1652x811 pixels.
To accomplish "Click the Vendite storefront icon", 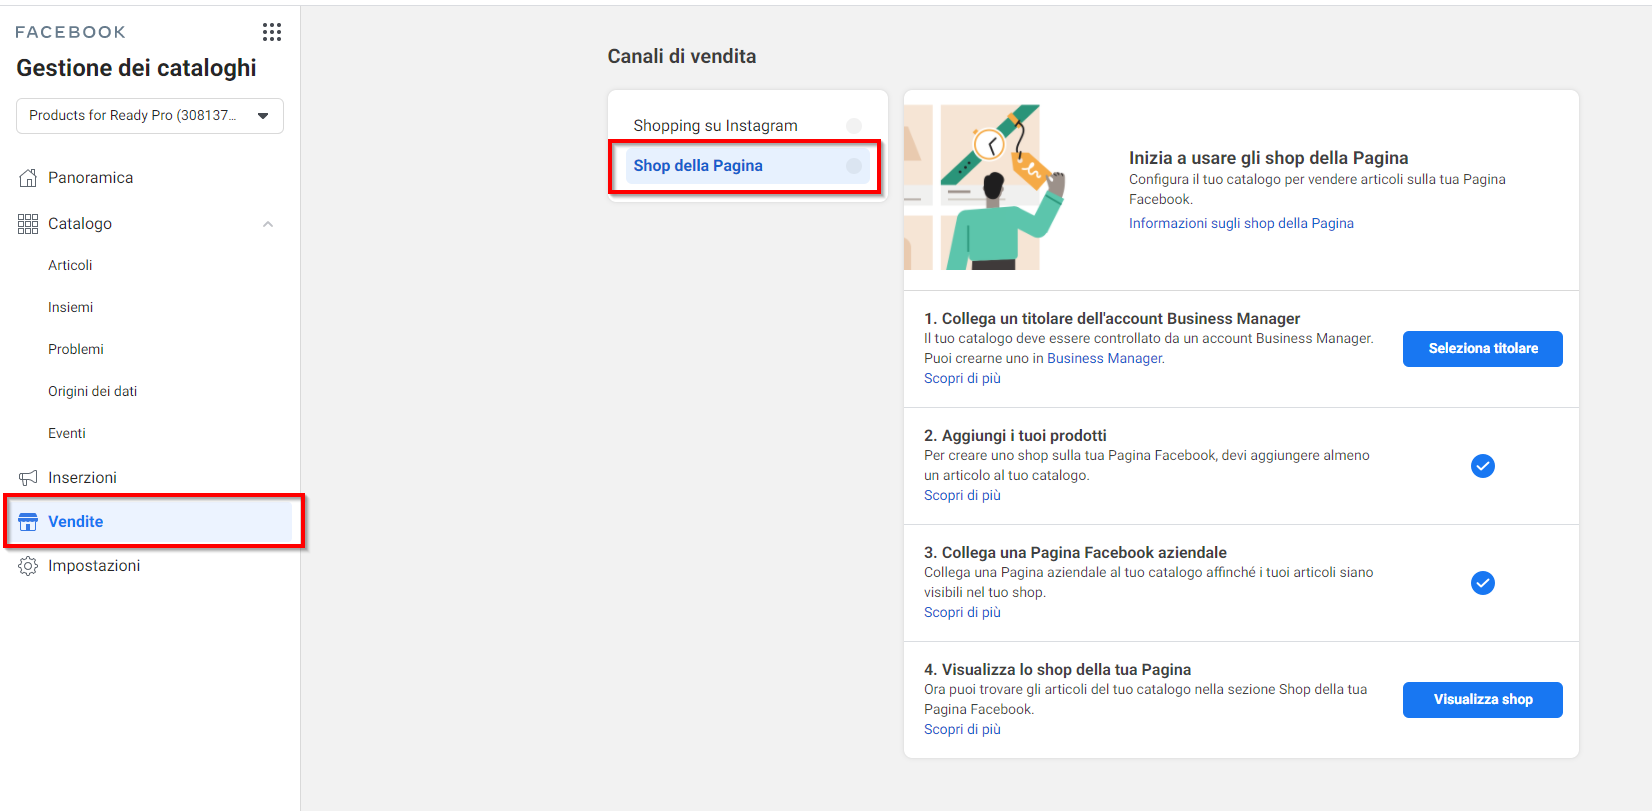I will point(28,522).
